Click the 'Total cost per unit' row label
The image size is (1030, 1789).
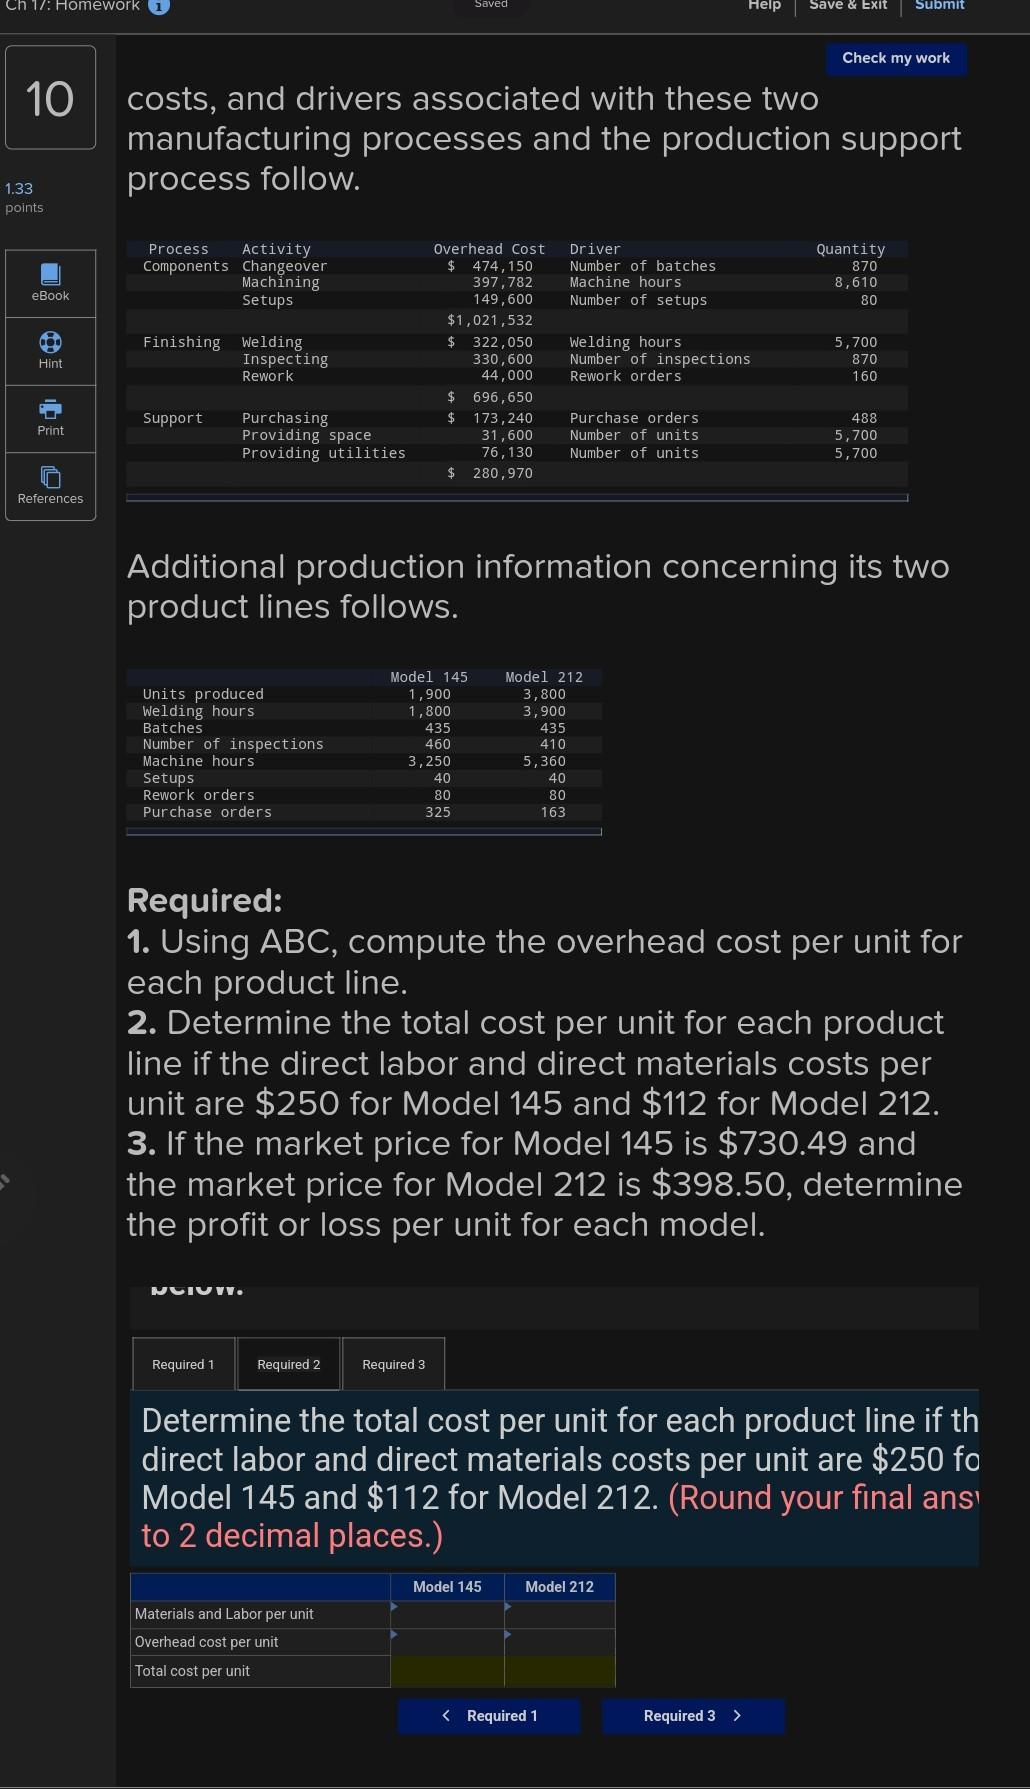(192, 1671)
